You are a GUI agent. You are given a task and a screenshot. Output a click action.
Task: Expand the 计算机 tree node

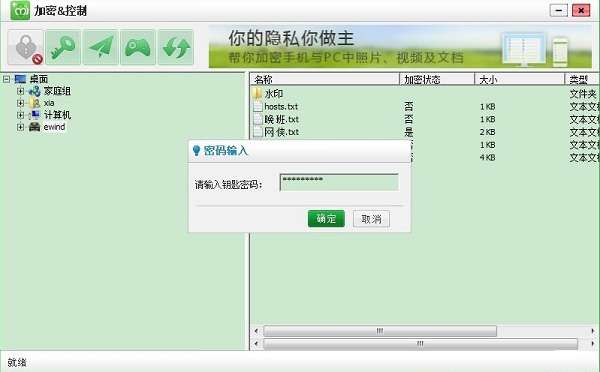pyautogui.click(x=20, y=115)
